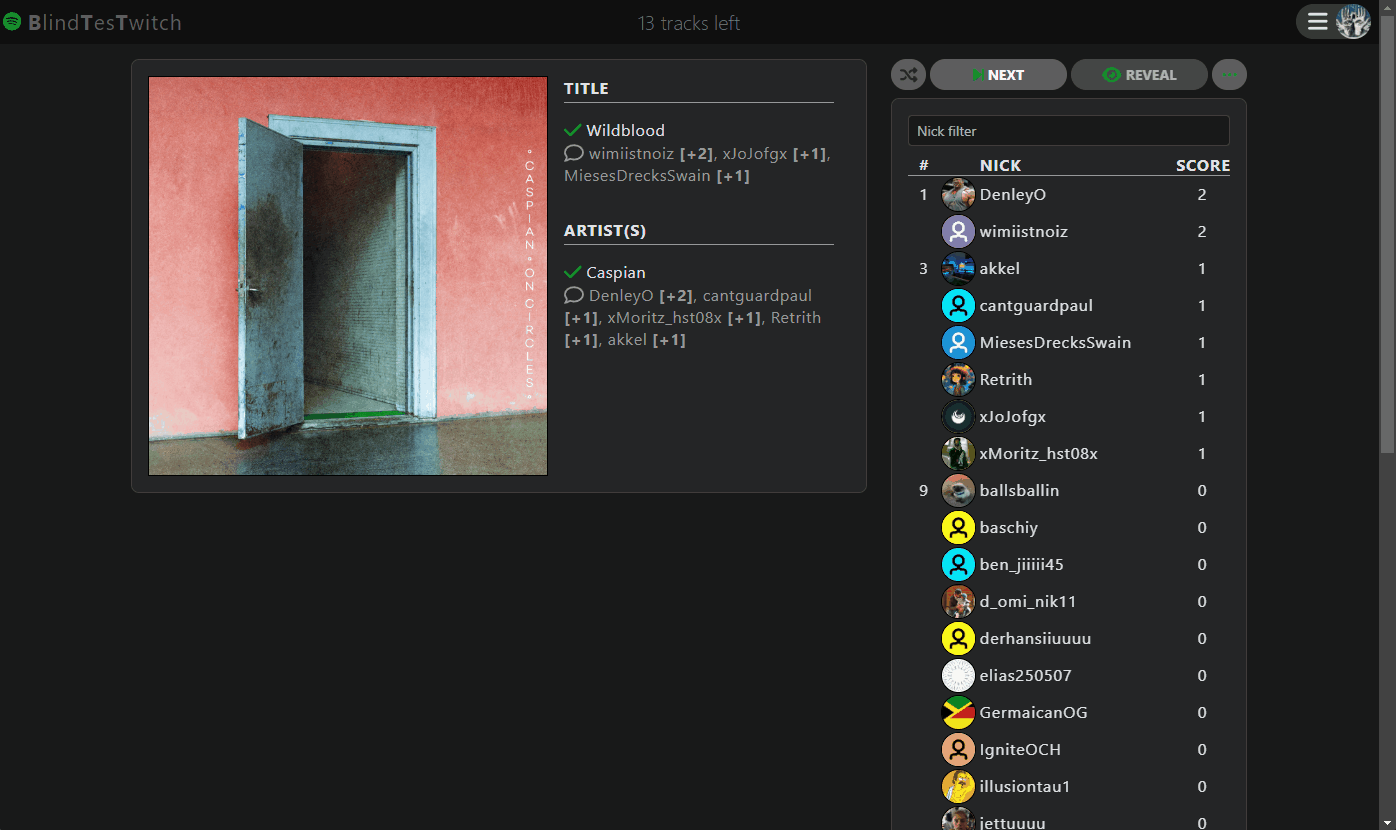This screenshot has width=1396, height=830.
Task: Click the nickname 'ballsballin' in leaderboard
Action: pyautogui.click(x=1019, y=491)
